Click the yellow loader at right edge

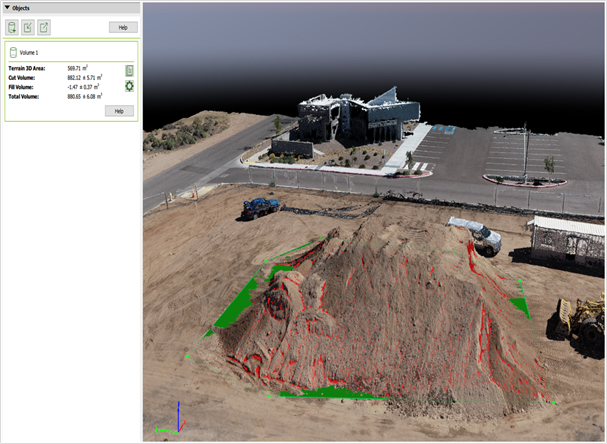580,322
